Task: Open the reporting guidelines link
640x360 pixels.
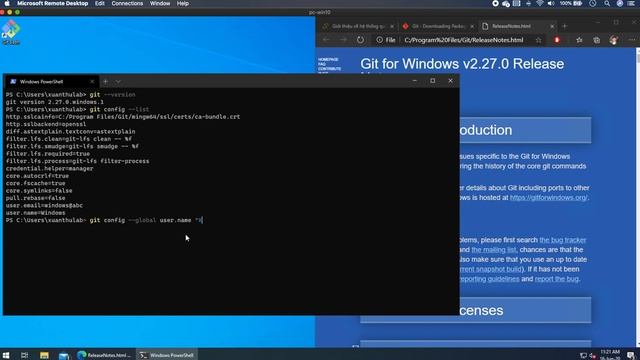Action: pyautogui.click(x=489, y=279)
